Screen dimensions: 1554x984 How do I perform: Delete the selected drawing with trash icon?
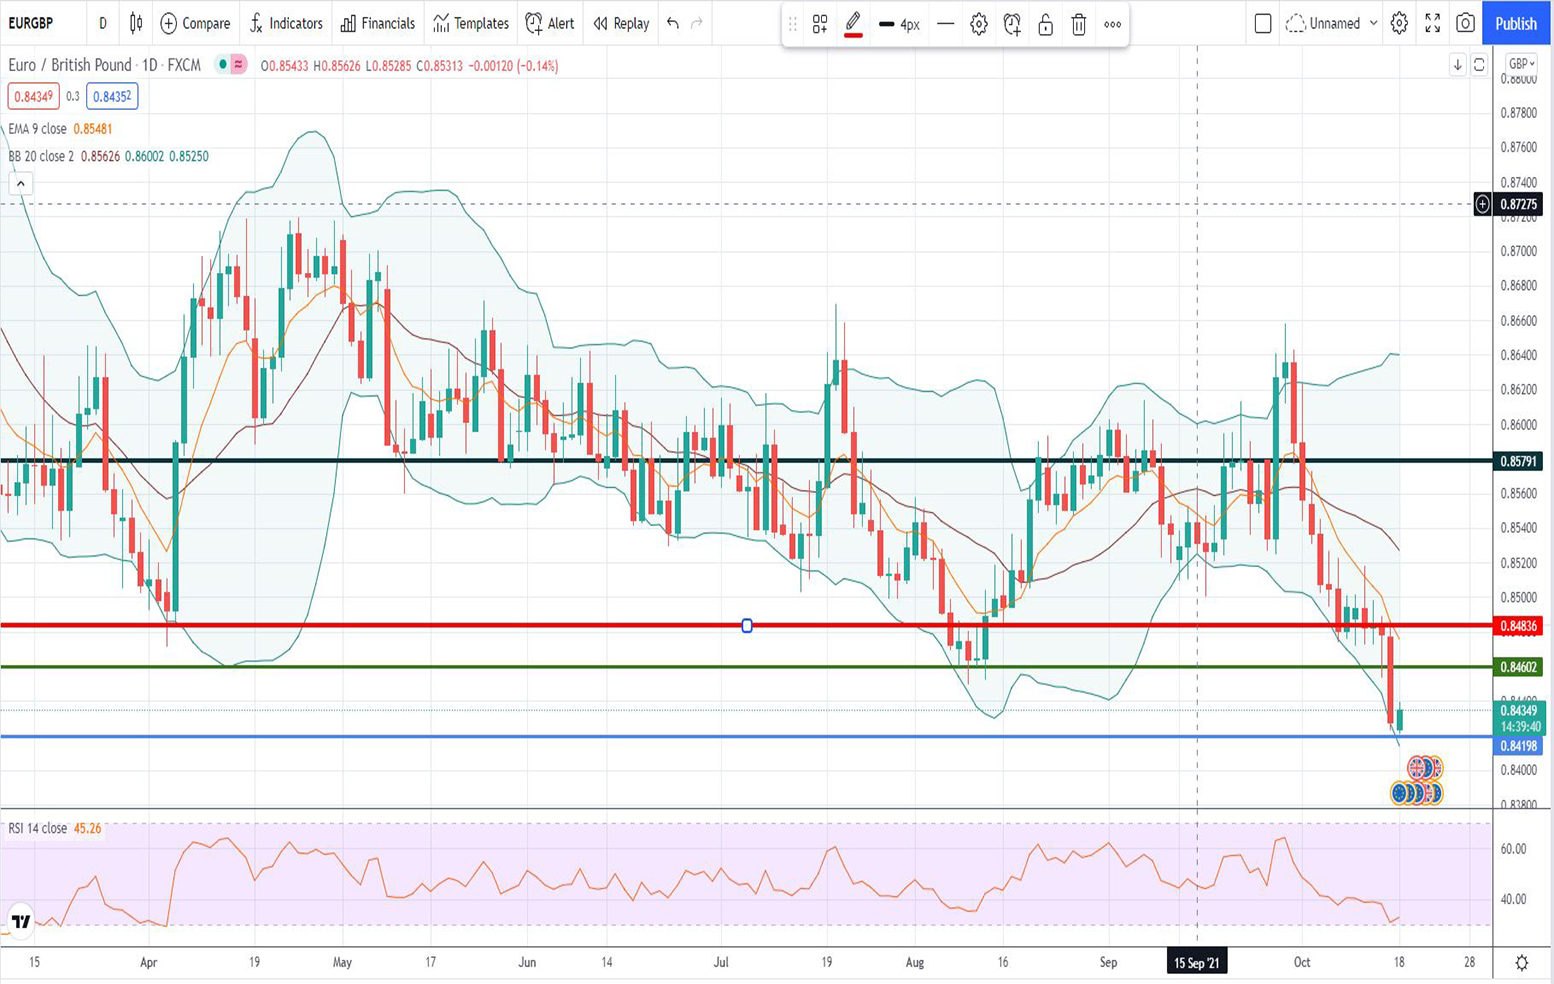(1078, 25)
